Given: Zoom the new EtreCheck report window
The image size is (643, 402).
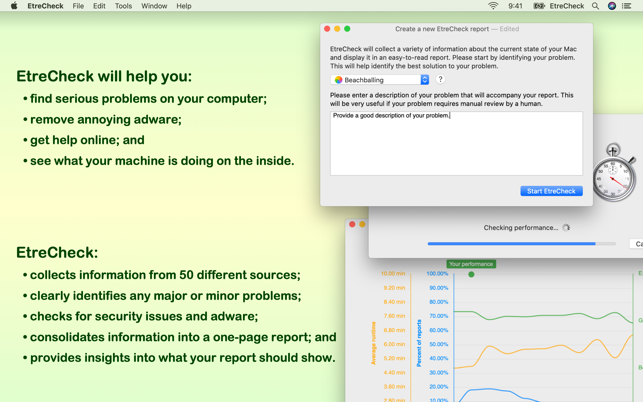Looking at the screenshot, I should click(347, 29).
